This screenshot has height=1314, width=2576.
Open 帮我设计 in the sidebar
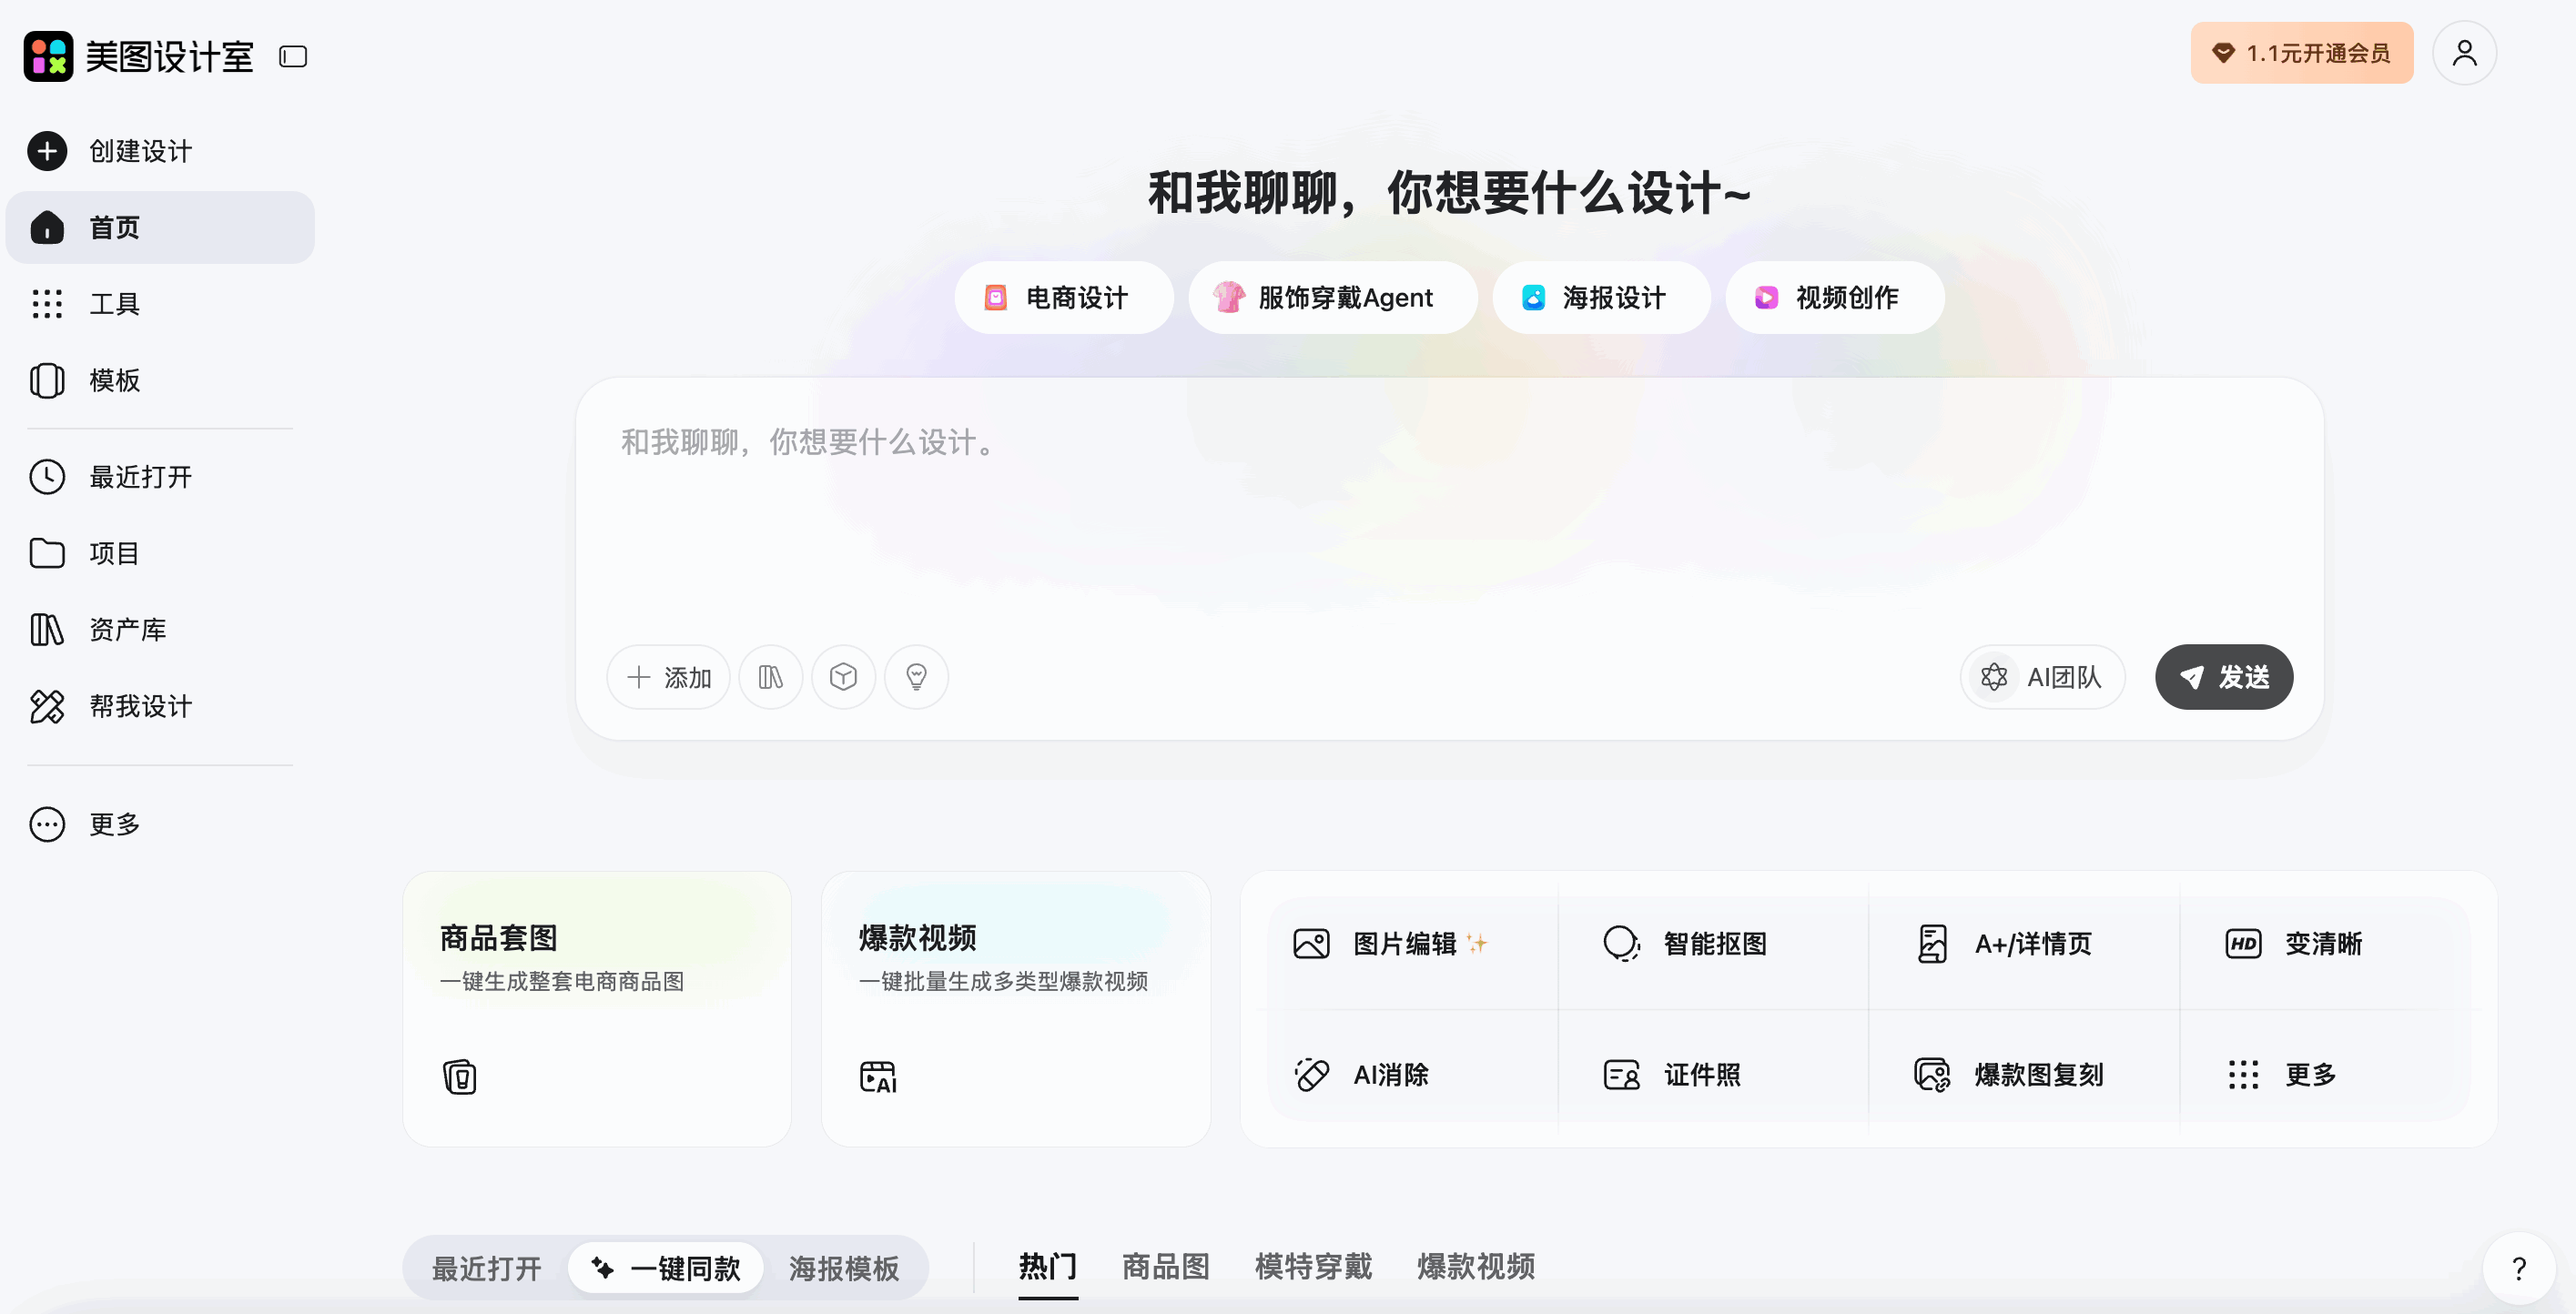point(160,706)
